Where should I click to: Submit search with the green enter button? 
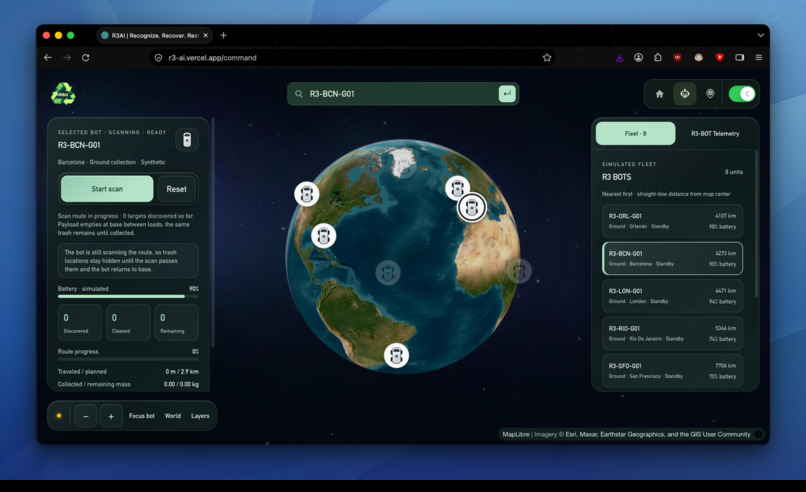507,94
